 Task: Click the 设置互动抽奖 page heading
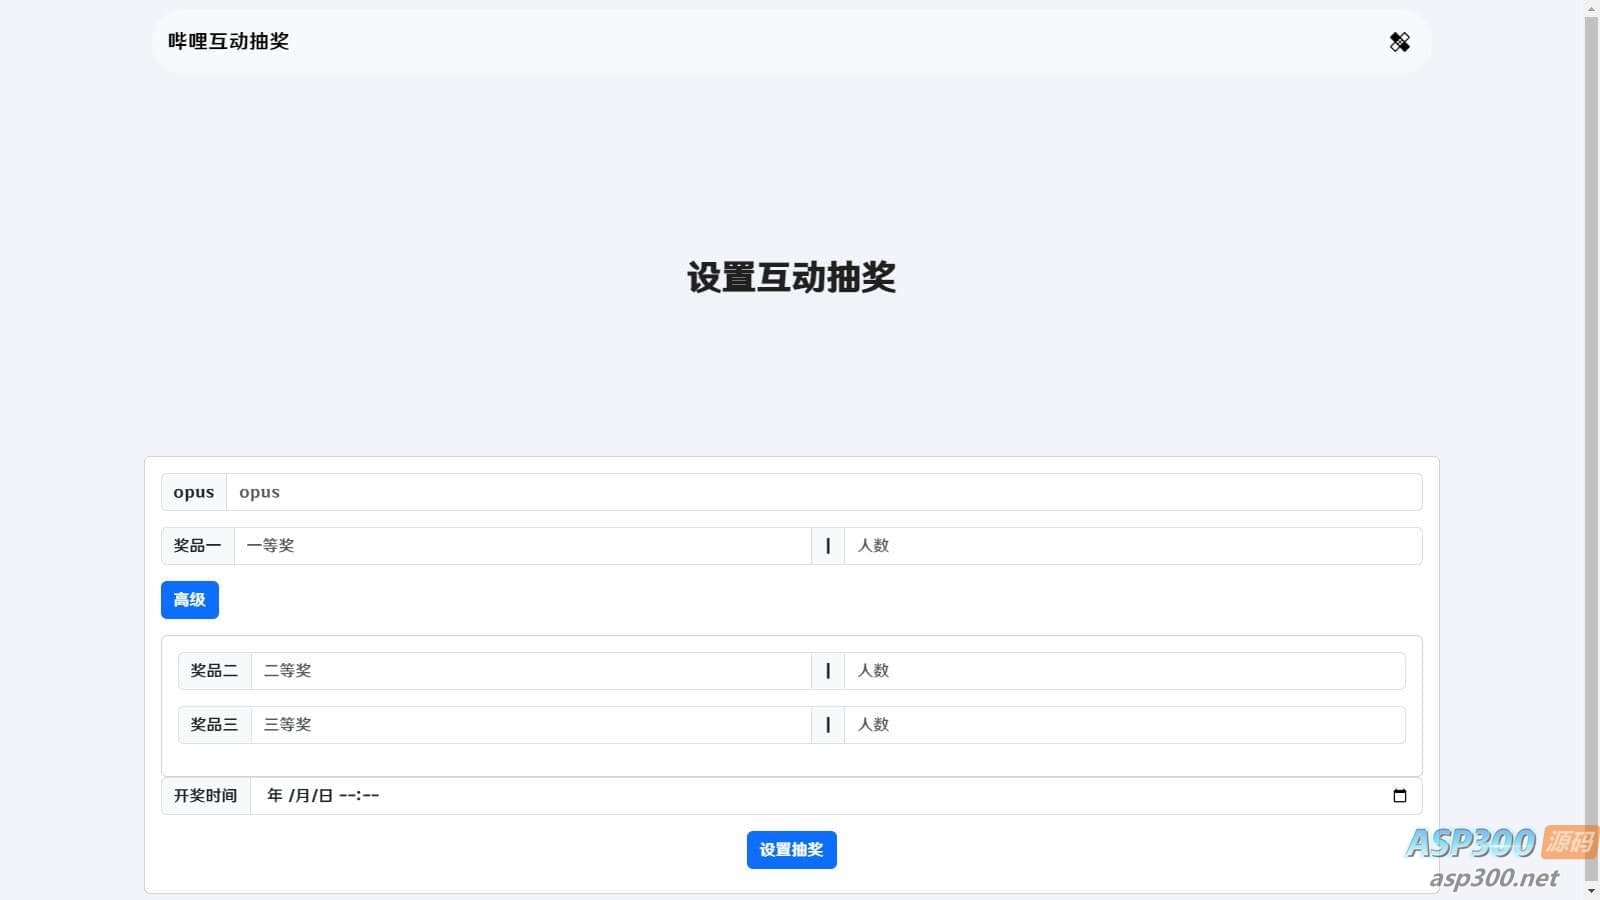(x=791, y=277)
